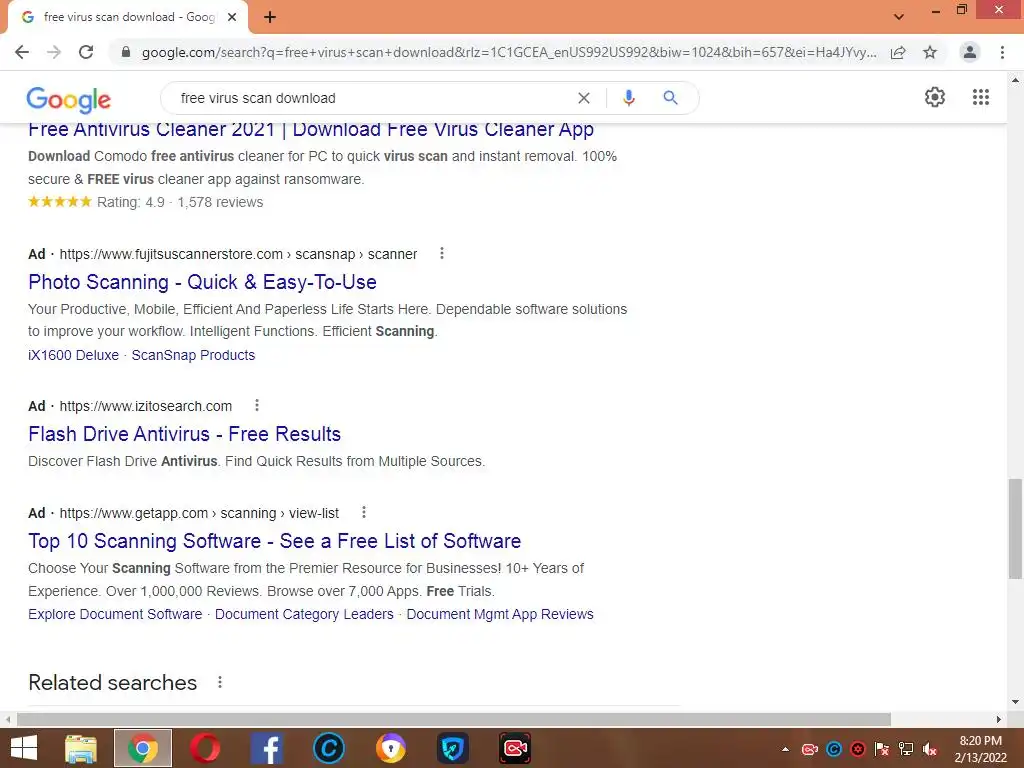
Task: Open the blue C app on taskbar
Action: tap(328, 748)
